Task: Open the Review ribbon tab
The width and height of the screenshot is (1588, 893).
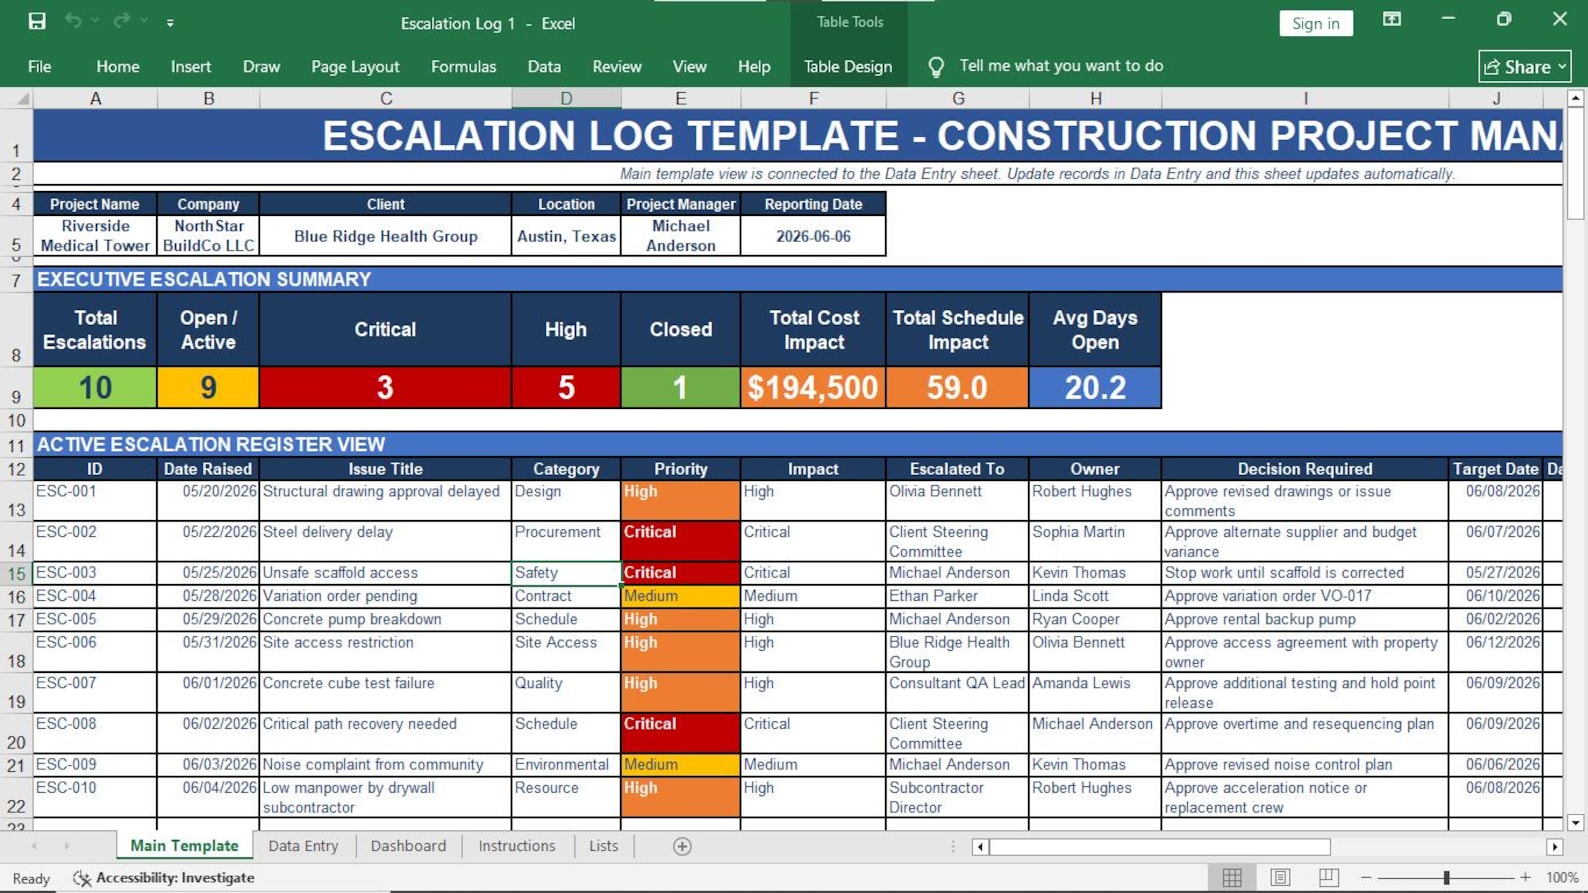Action: point(617,66)
